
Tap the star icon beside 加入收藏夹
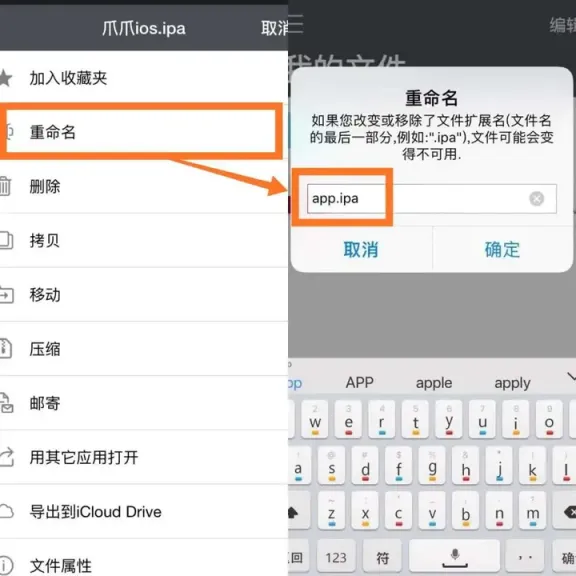5,78
